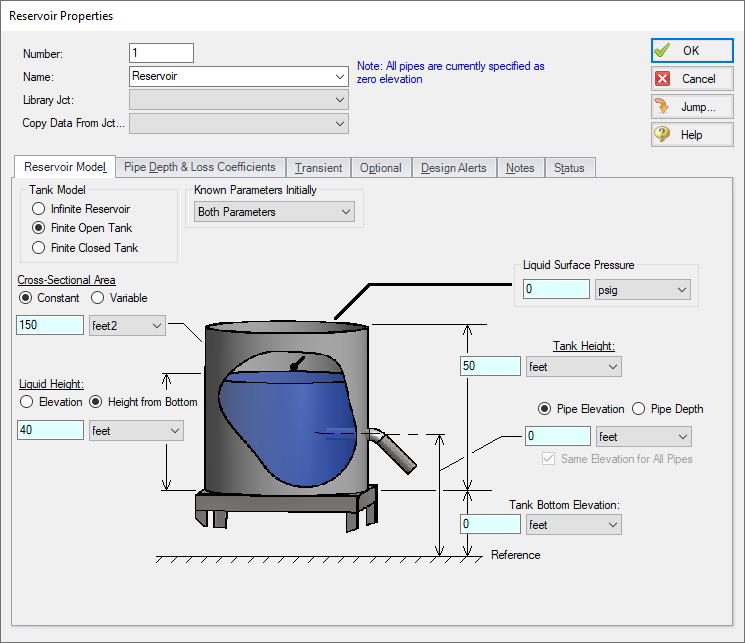The width and height of the screenshot is (745, 643).
Task: Click the Jump arrow icon
Action: (662, 107)
